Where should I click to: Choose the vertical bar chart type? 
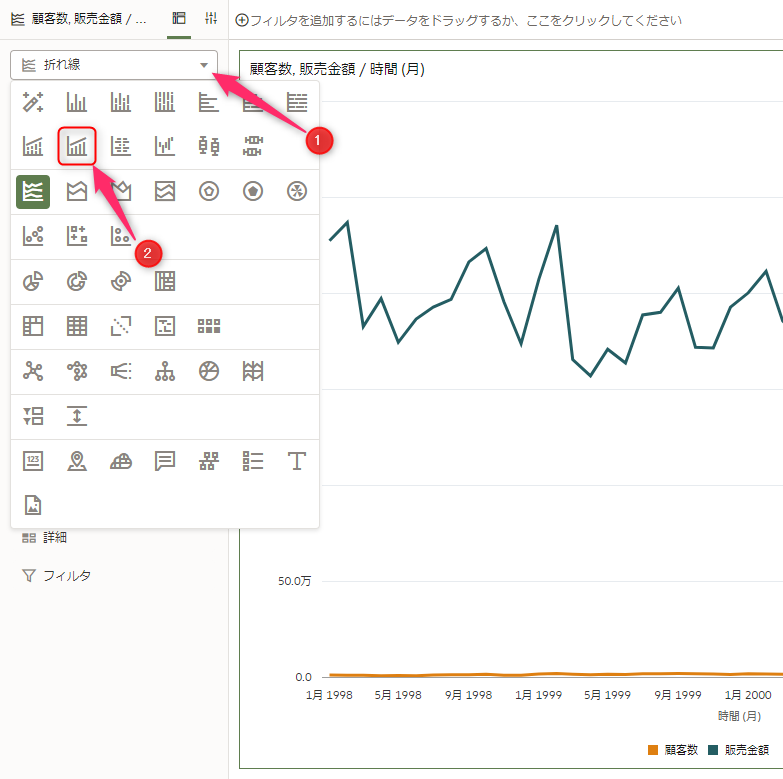tap(77, 102)
